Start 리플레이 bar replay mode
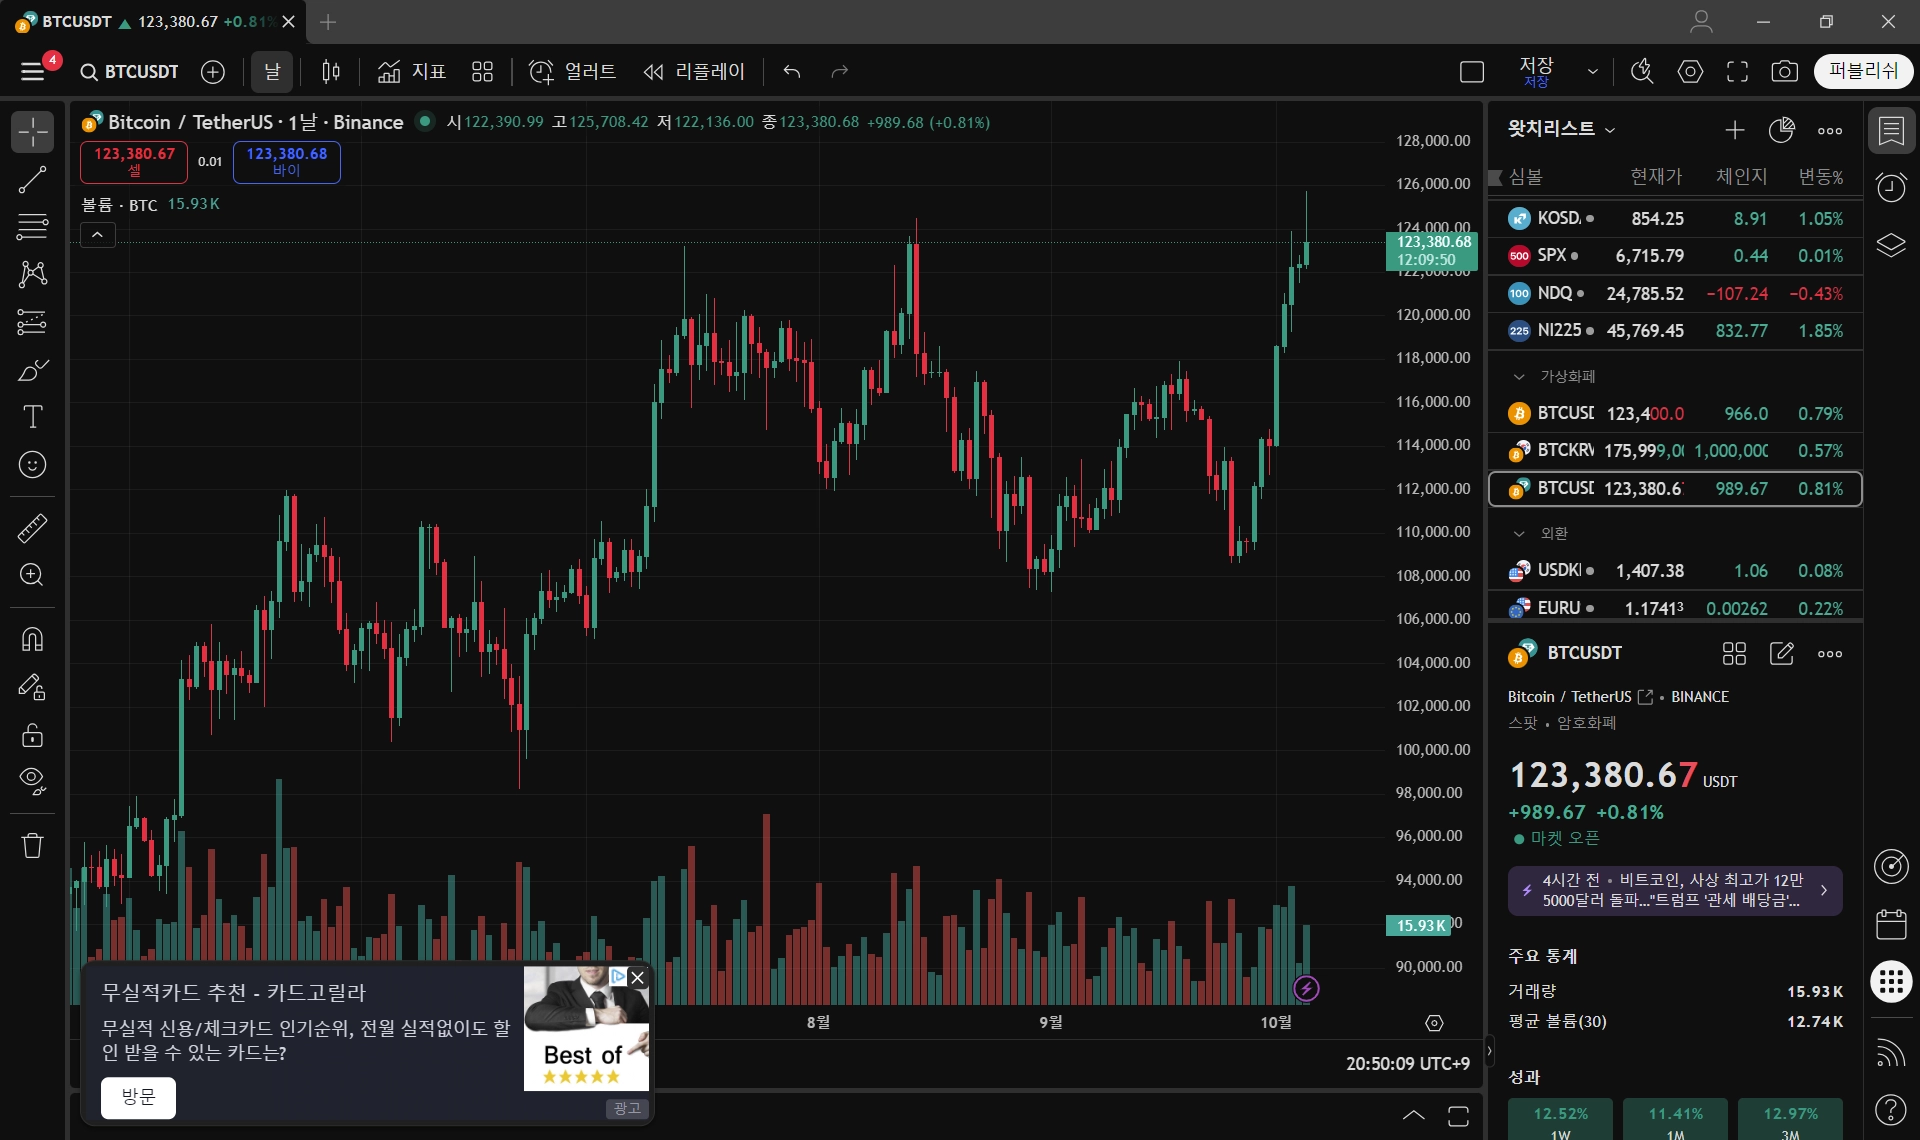 pos(694,71)
